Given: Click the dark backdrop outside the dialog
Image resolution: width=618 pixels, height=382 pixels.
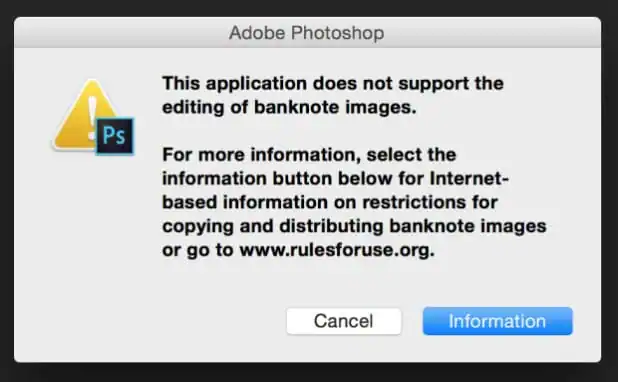Looking at the screenshot, I should tap(307, 373).
